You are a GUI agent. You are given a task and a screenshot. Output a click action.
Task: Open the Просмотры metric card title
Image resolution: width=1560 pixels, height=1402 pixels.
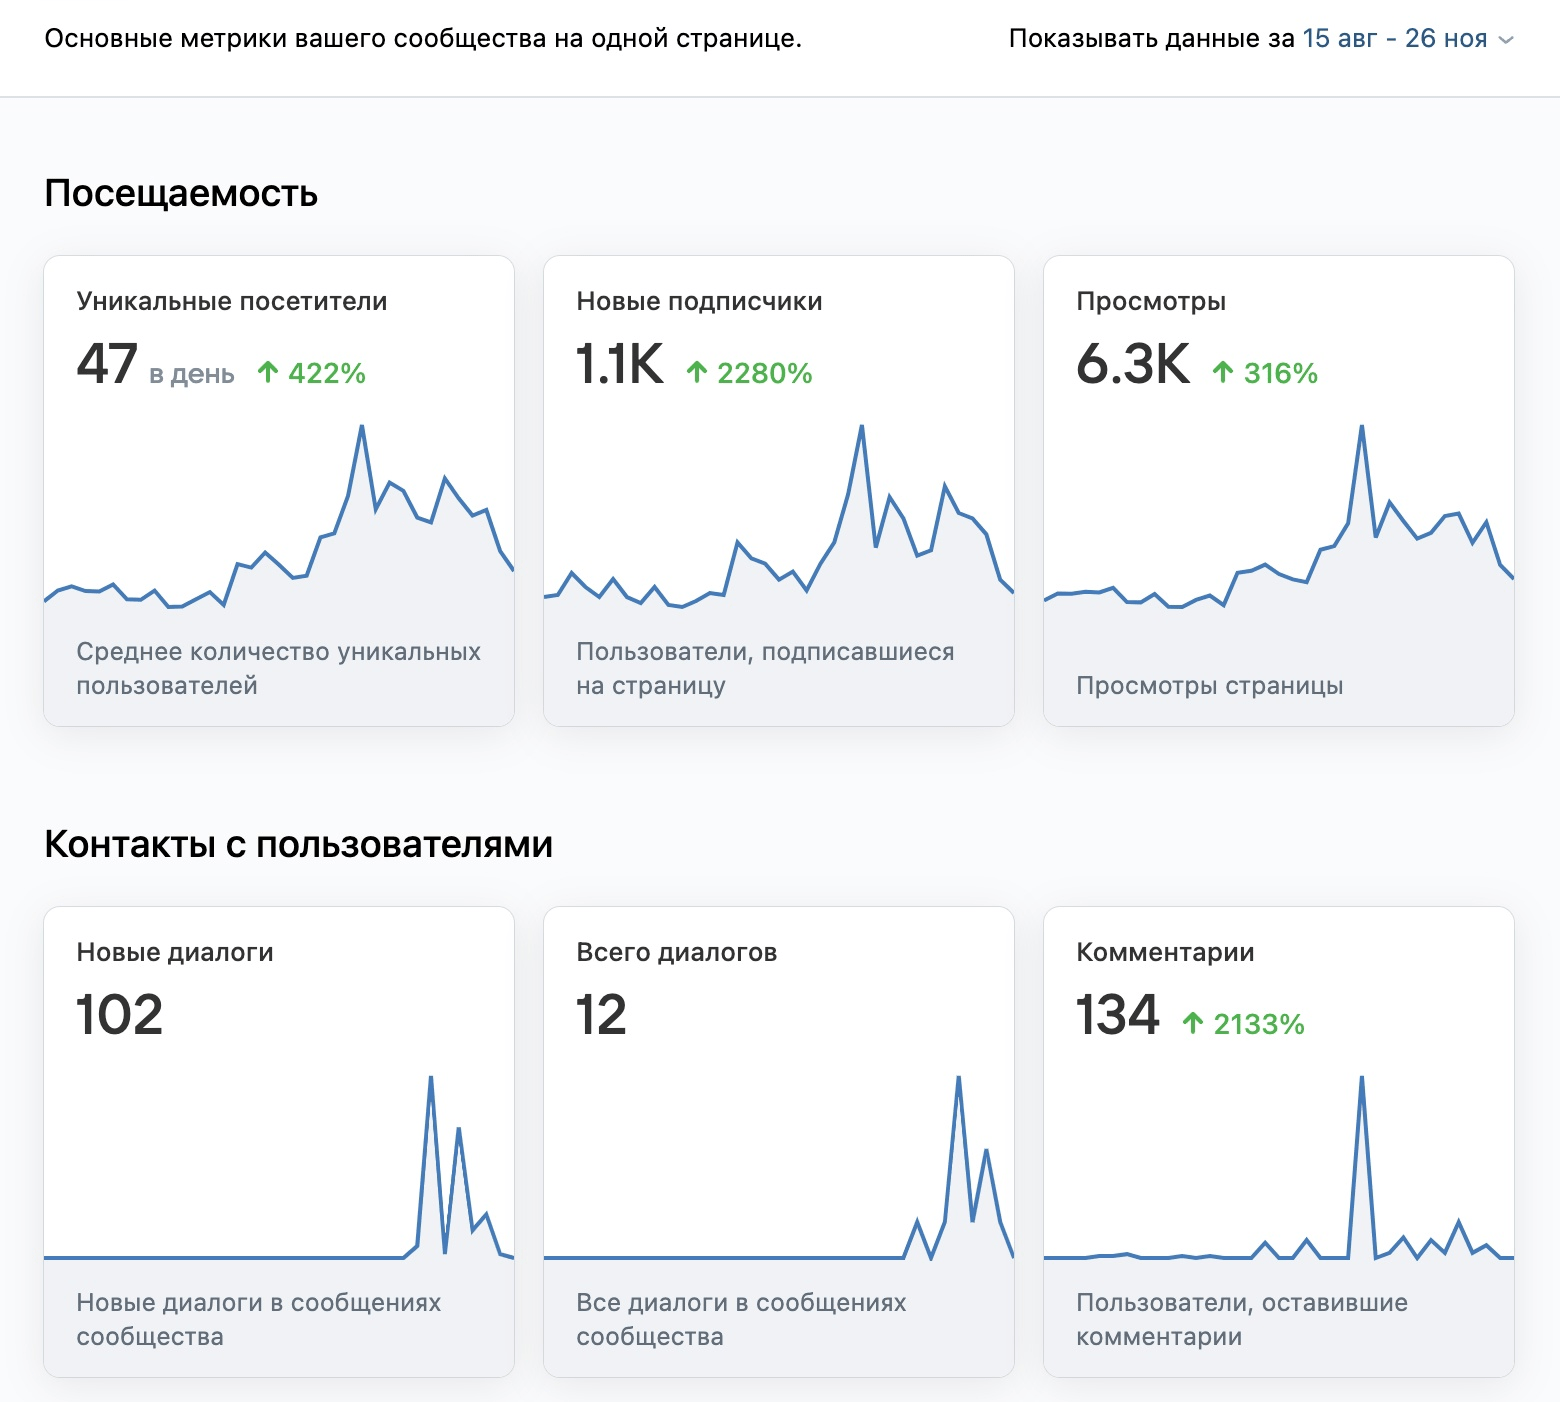[1151, 301]
